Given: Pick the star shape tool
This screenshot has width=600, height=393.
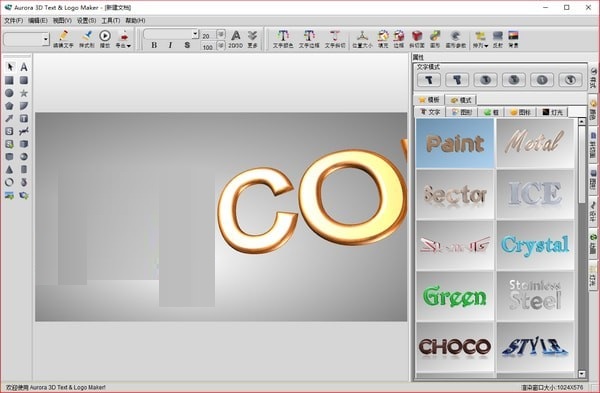Looking at the screenshot, I should (24, 93).
